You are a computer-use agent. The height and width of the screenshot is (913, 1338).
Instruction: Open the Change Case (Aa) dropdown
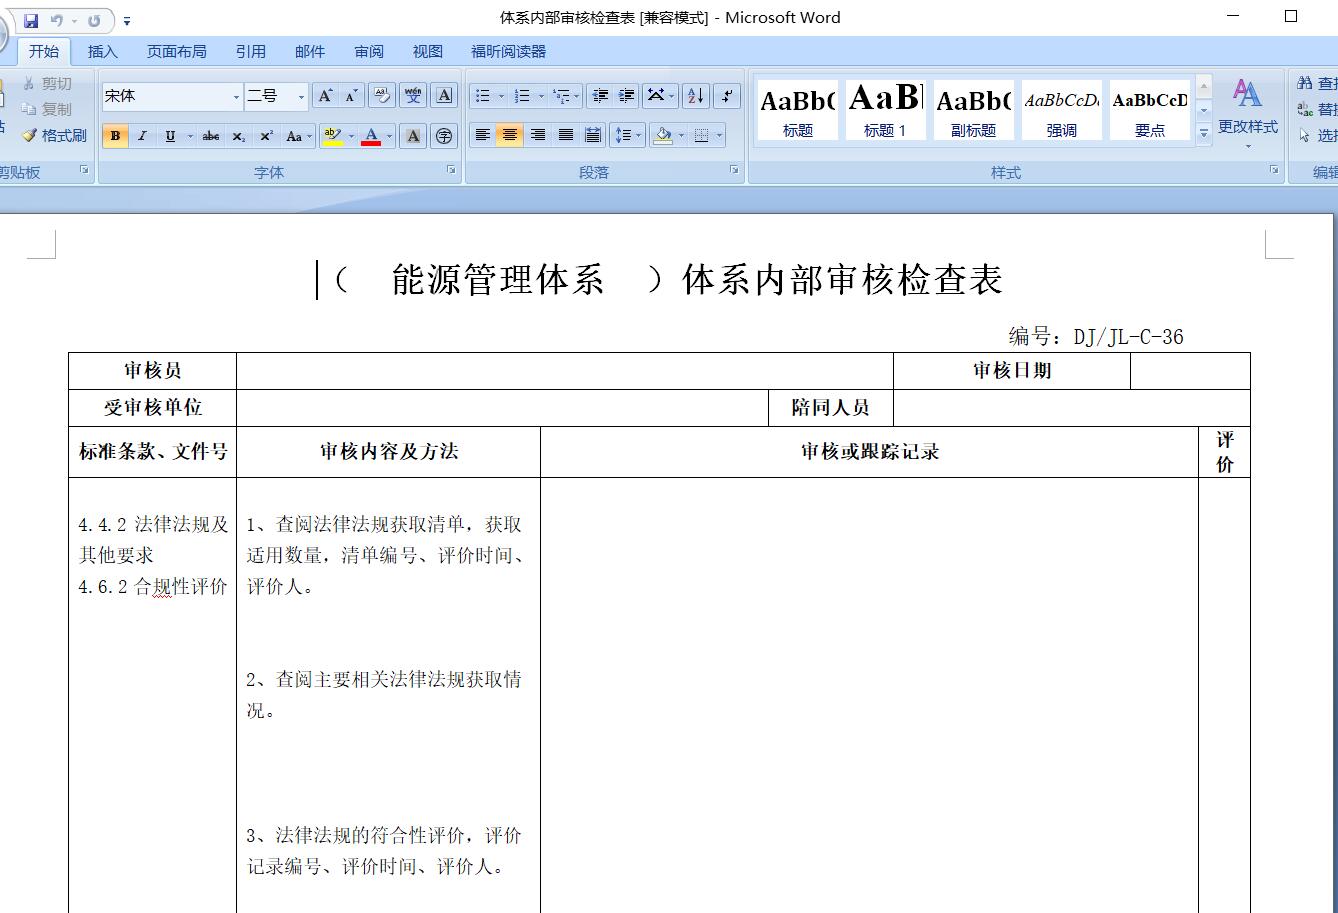[298, 136]
